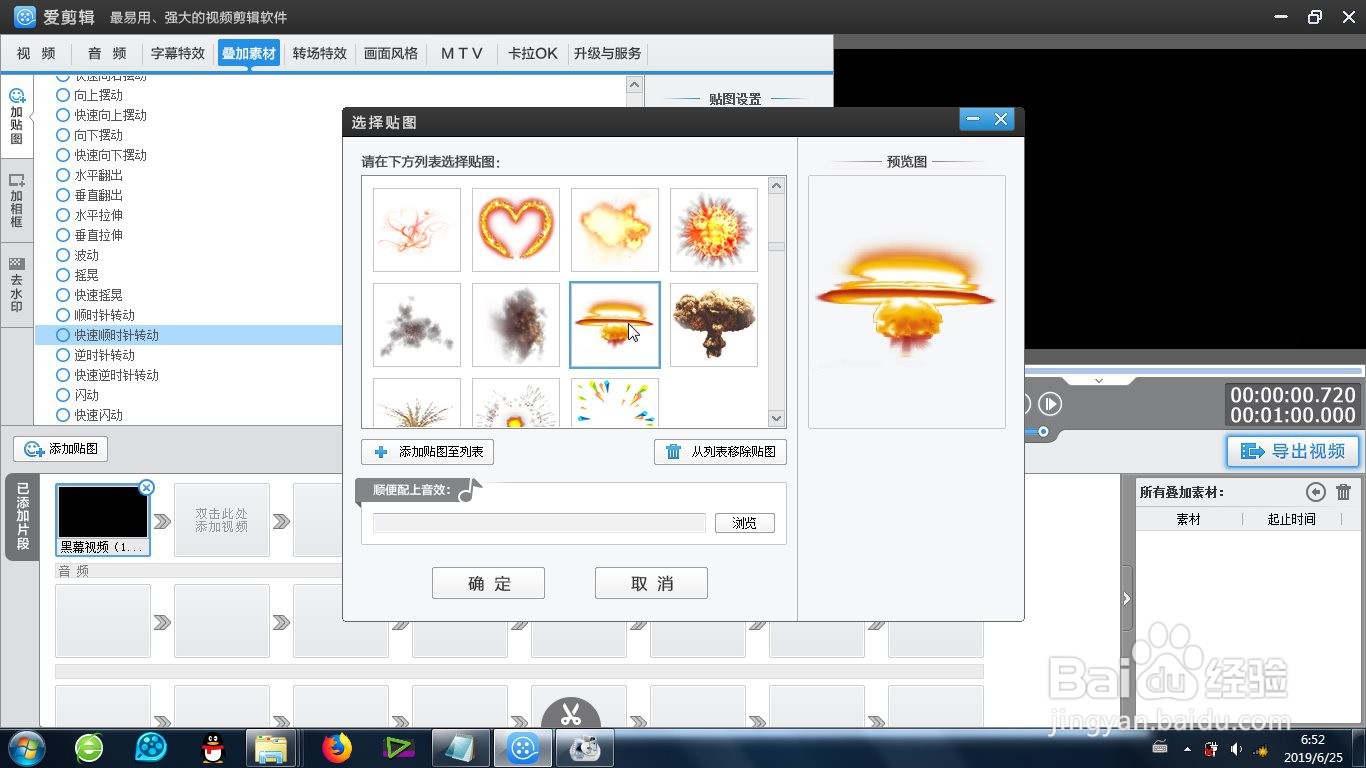Open the notepad icon in the taskbar

tap(461, 748)
